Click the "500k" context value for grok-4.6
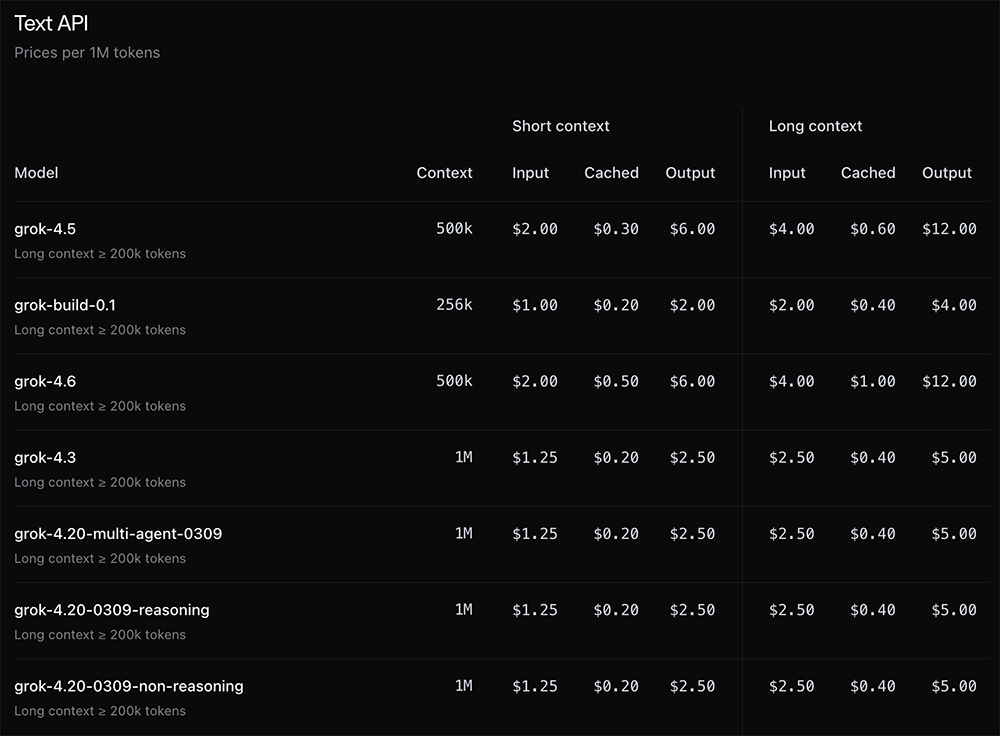 pos(454,381)
